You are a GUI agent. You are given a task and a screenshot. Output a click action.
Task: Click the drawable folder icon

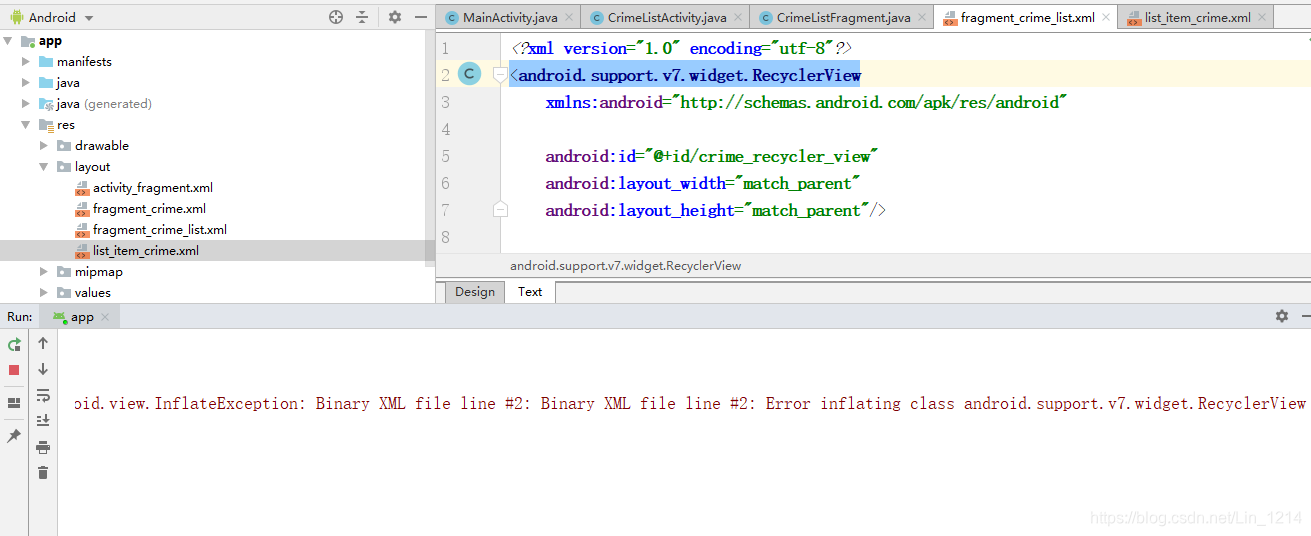(64, 145)
